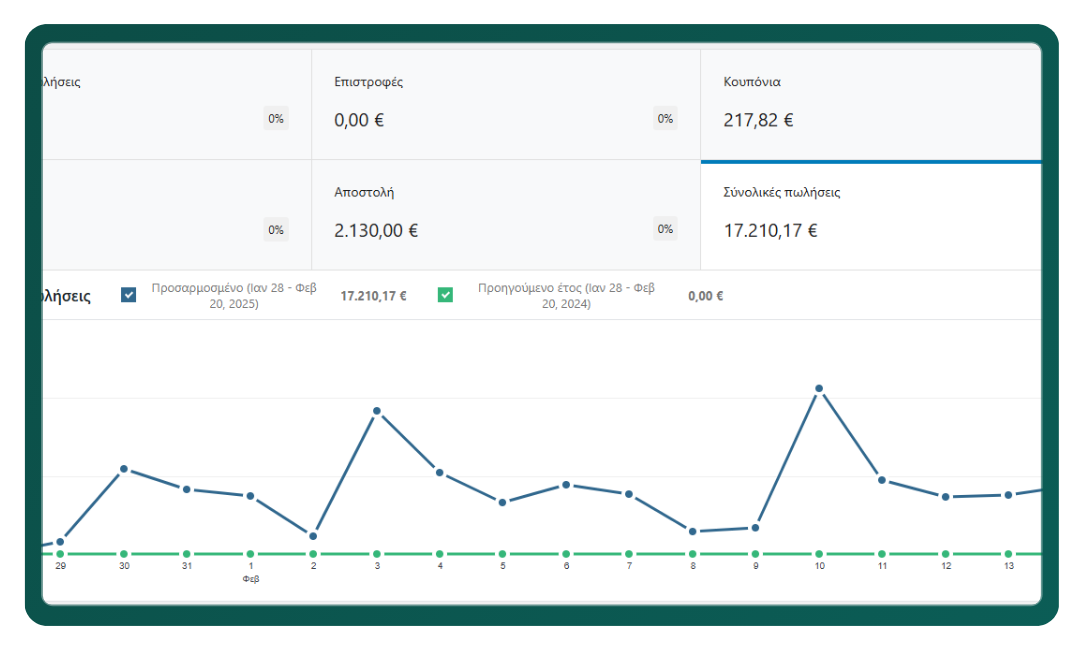Click the blue data point above day 30
The height and width of the screenshot is (650, 1080).
coord(124,469)
